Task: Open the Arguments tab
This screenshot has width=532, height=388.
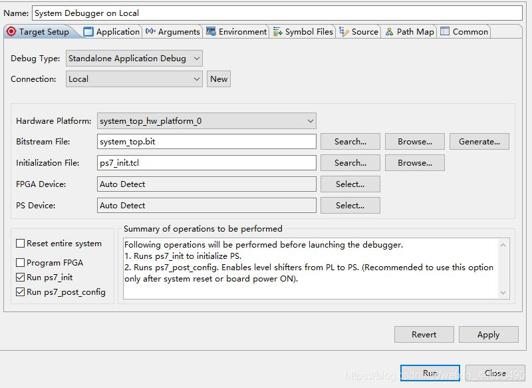Action: [x=173, y=32]
